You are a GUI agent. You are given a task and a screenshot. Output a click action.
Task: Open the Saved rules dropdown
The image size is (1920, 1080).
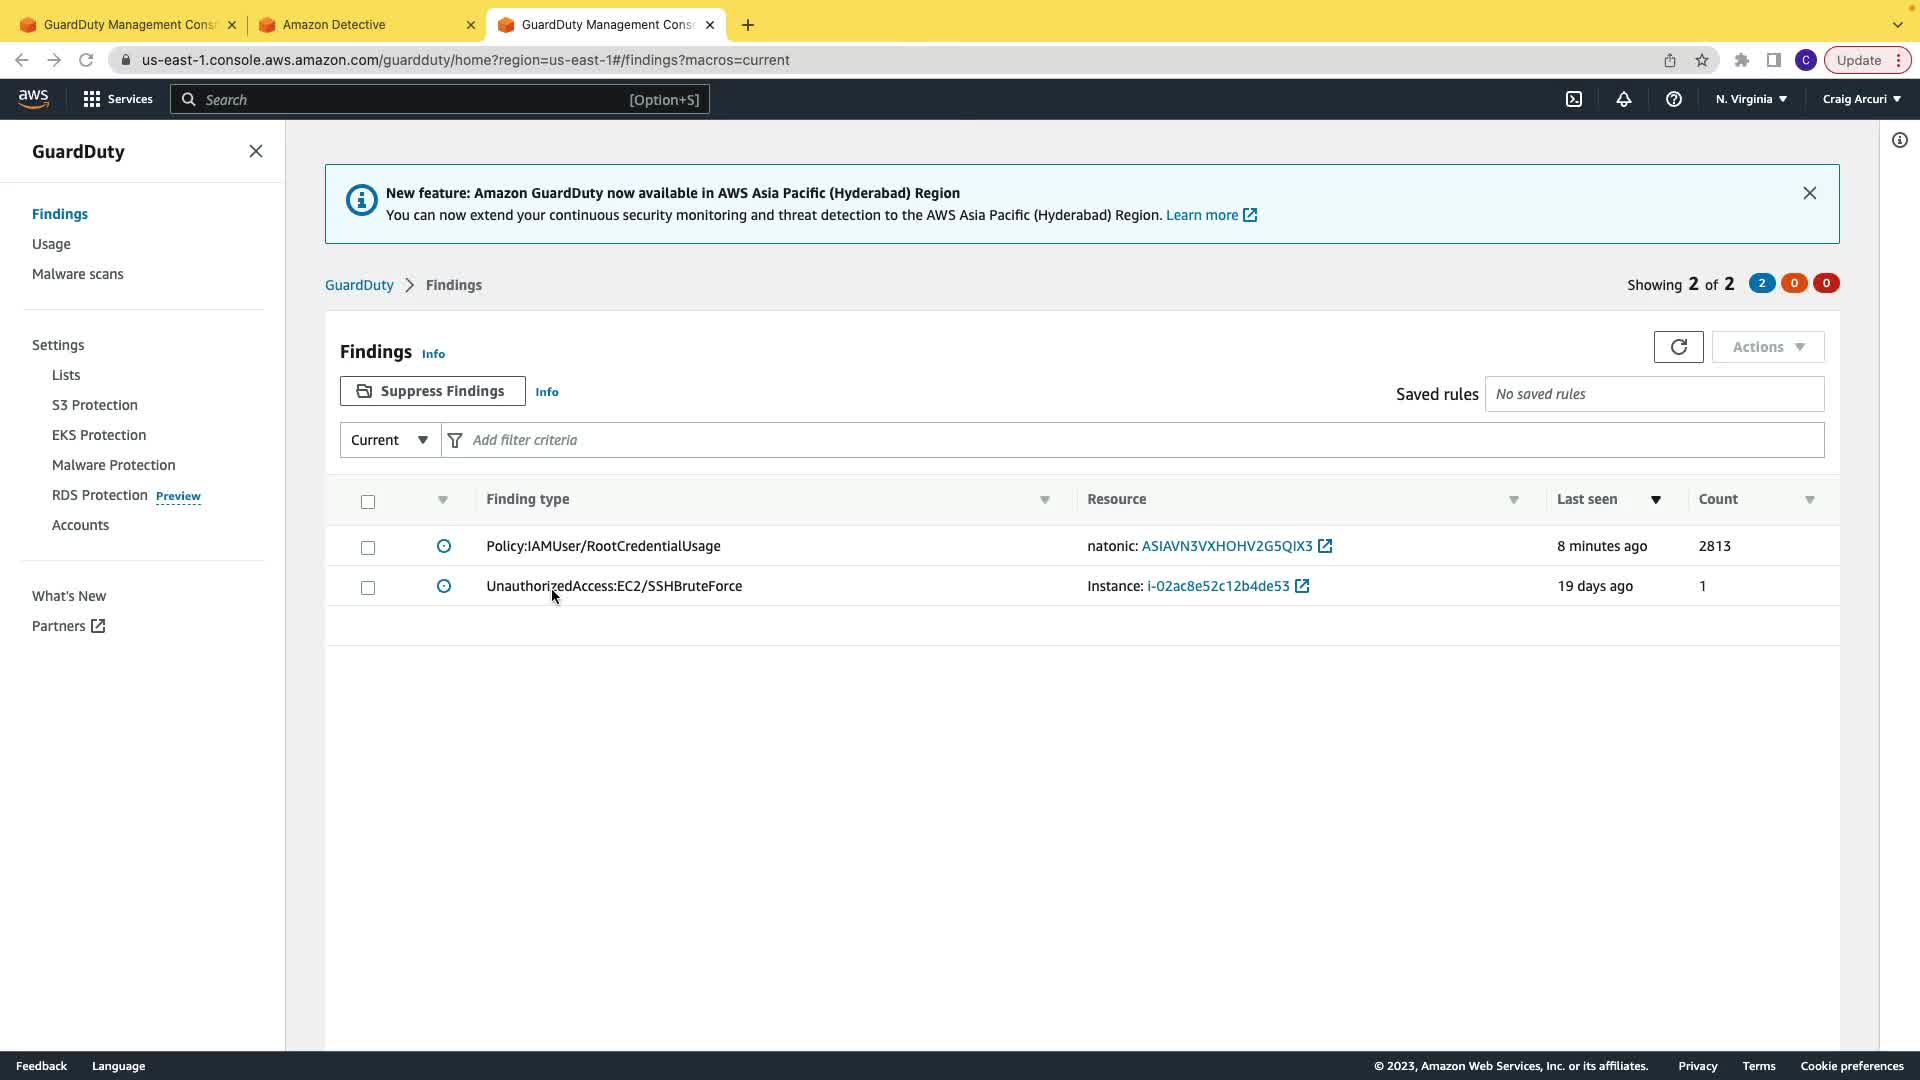[x=1654, y=394]
